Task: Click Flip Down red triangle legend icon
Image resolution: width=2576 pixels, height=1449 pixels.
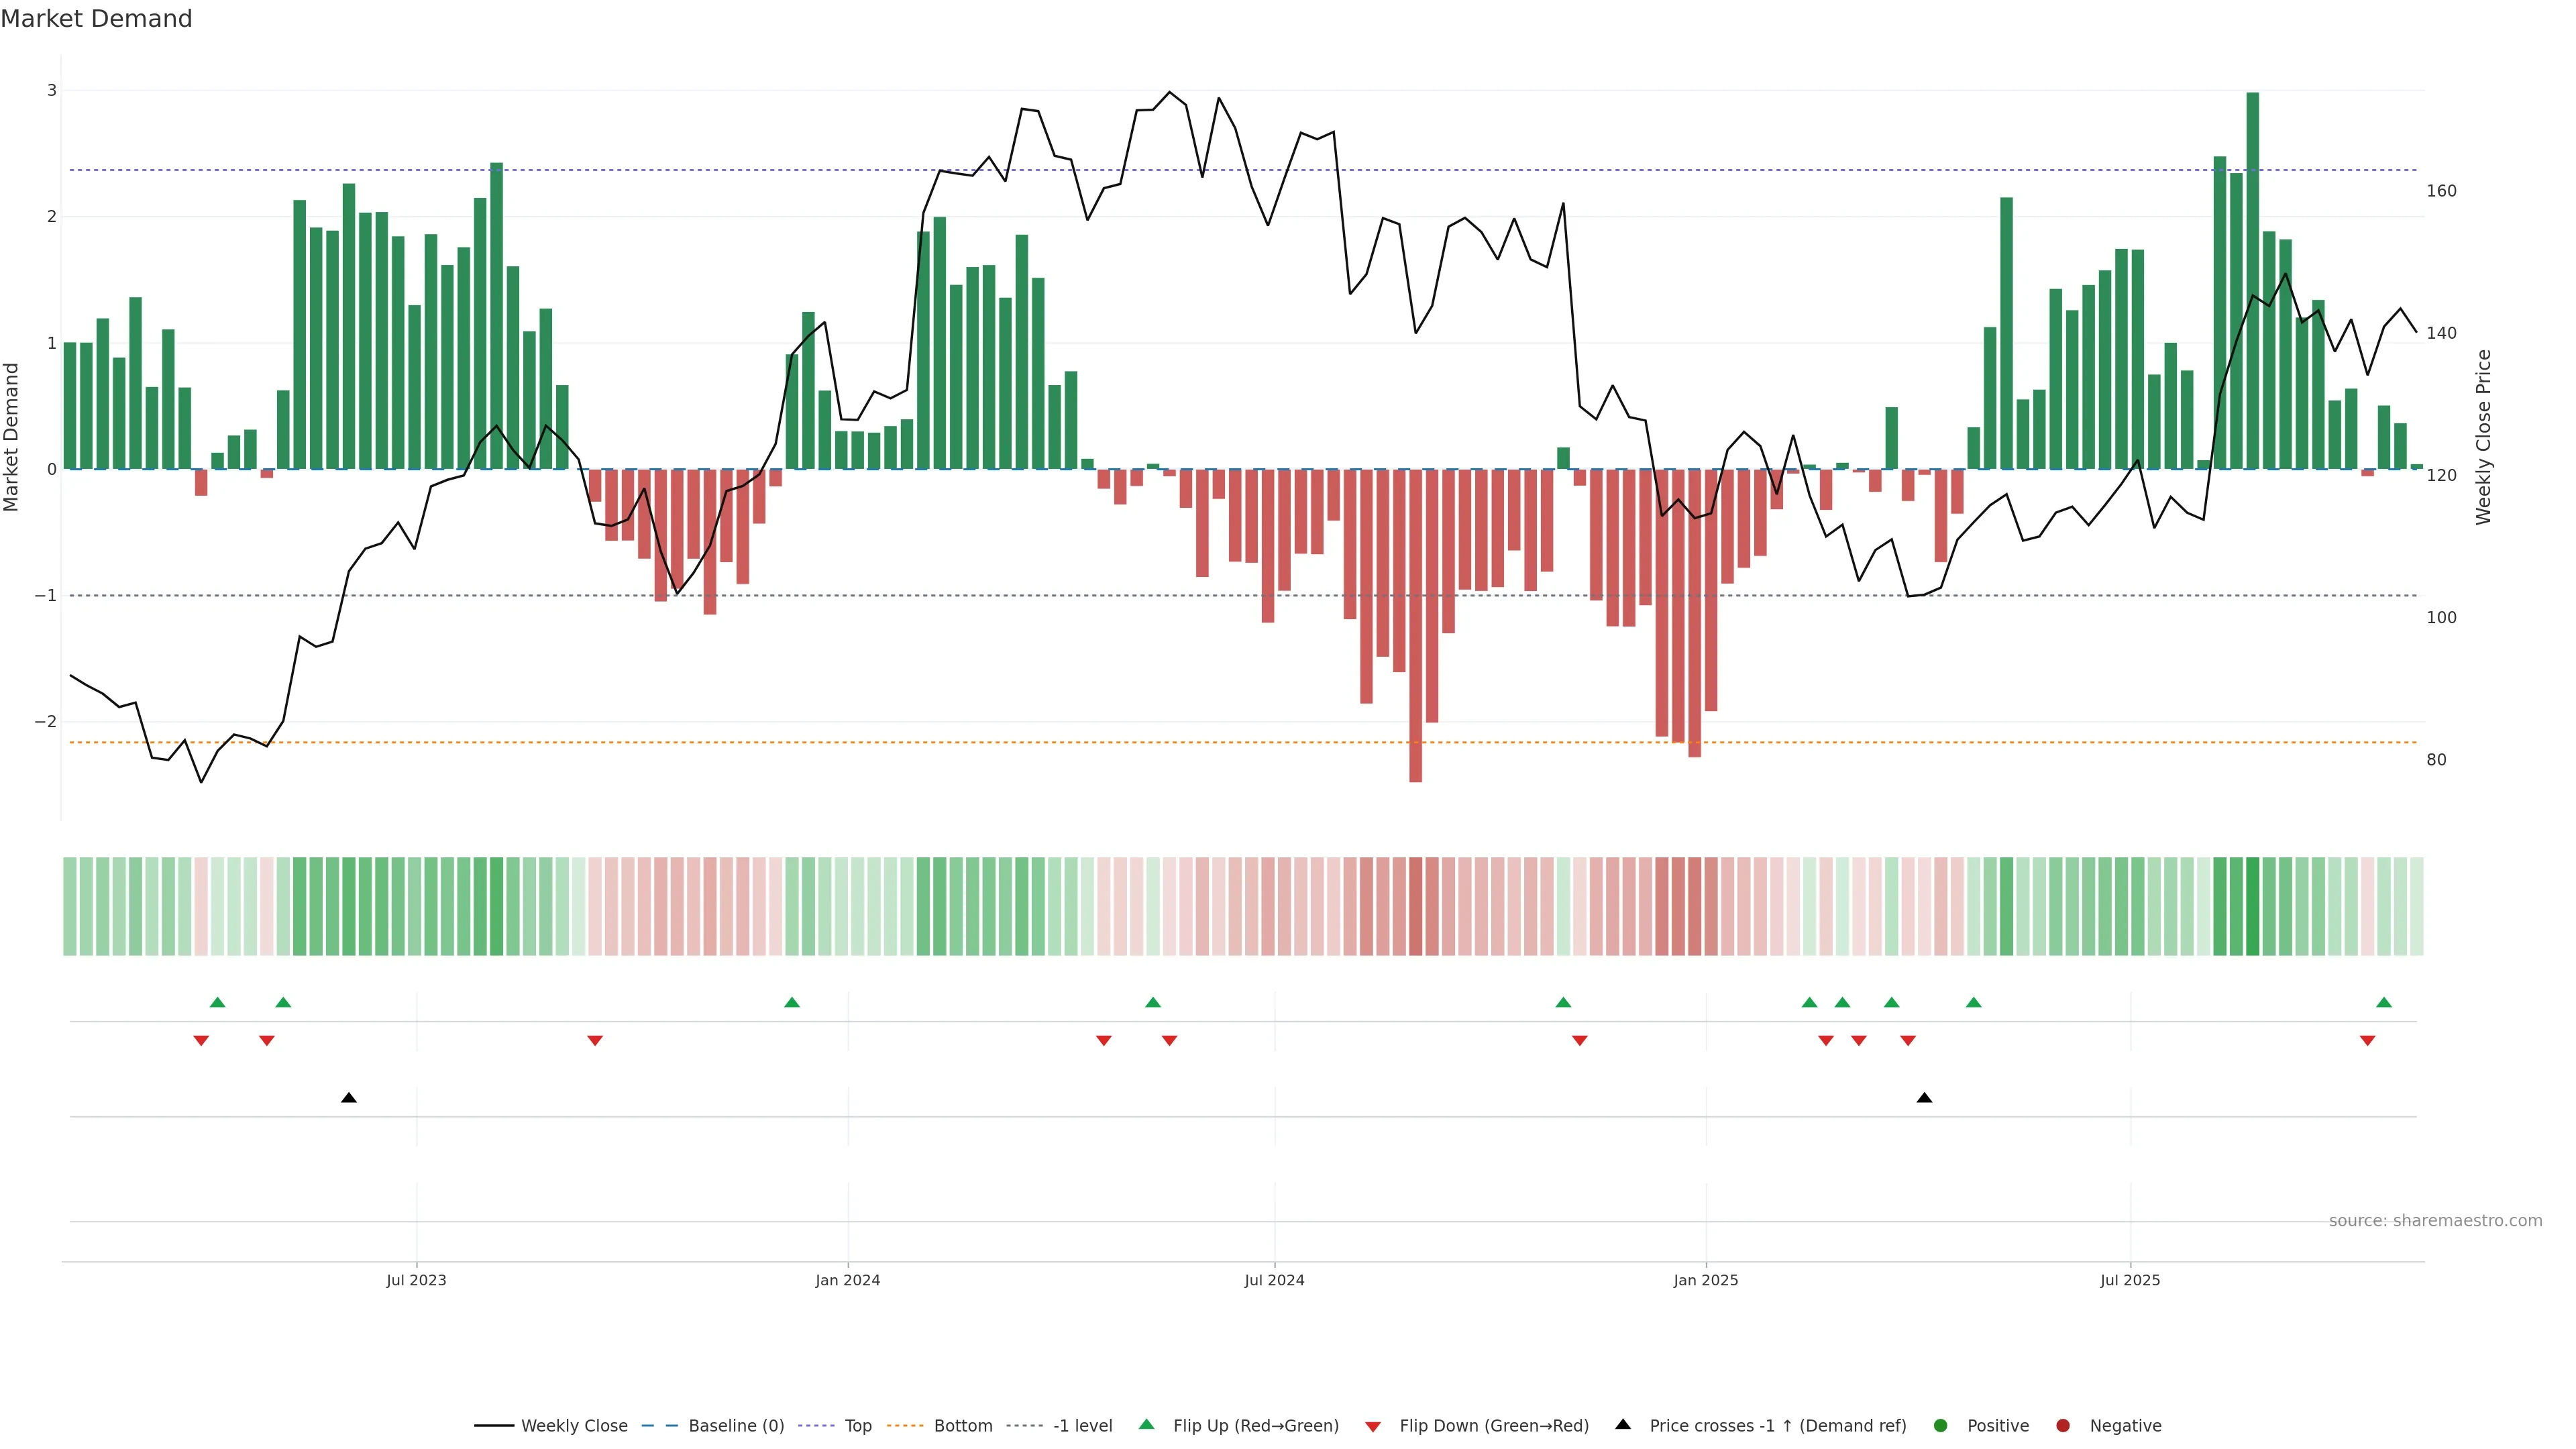Action: (x=1373, y=1427)
